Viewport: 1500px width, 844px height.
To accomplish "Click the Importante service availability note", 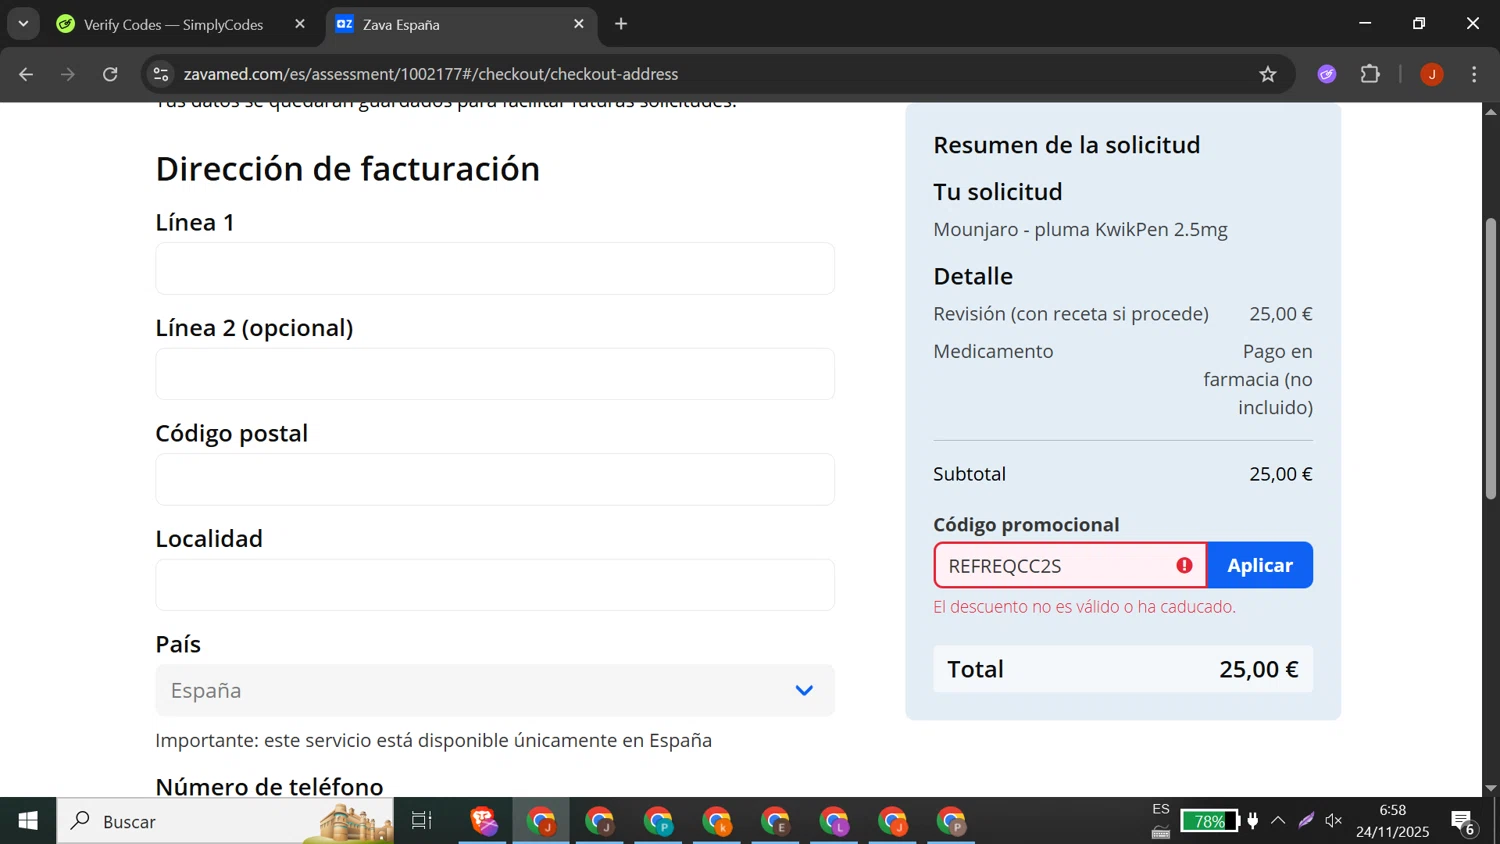I will [x=434, y=741].
